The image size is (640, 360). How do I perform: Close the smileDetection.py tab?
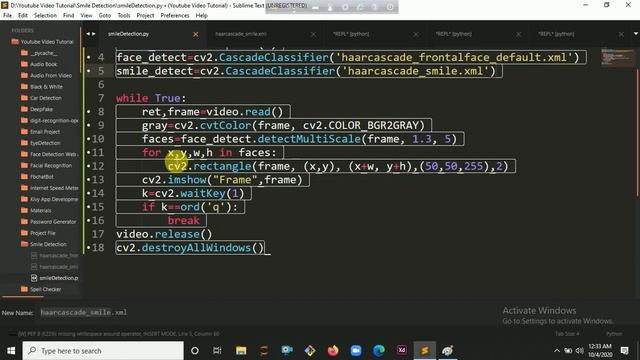click(x=196, y=34)
